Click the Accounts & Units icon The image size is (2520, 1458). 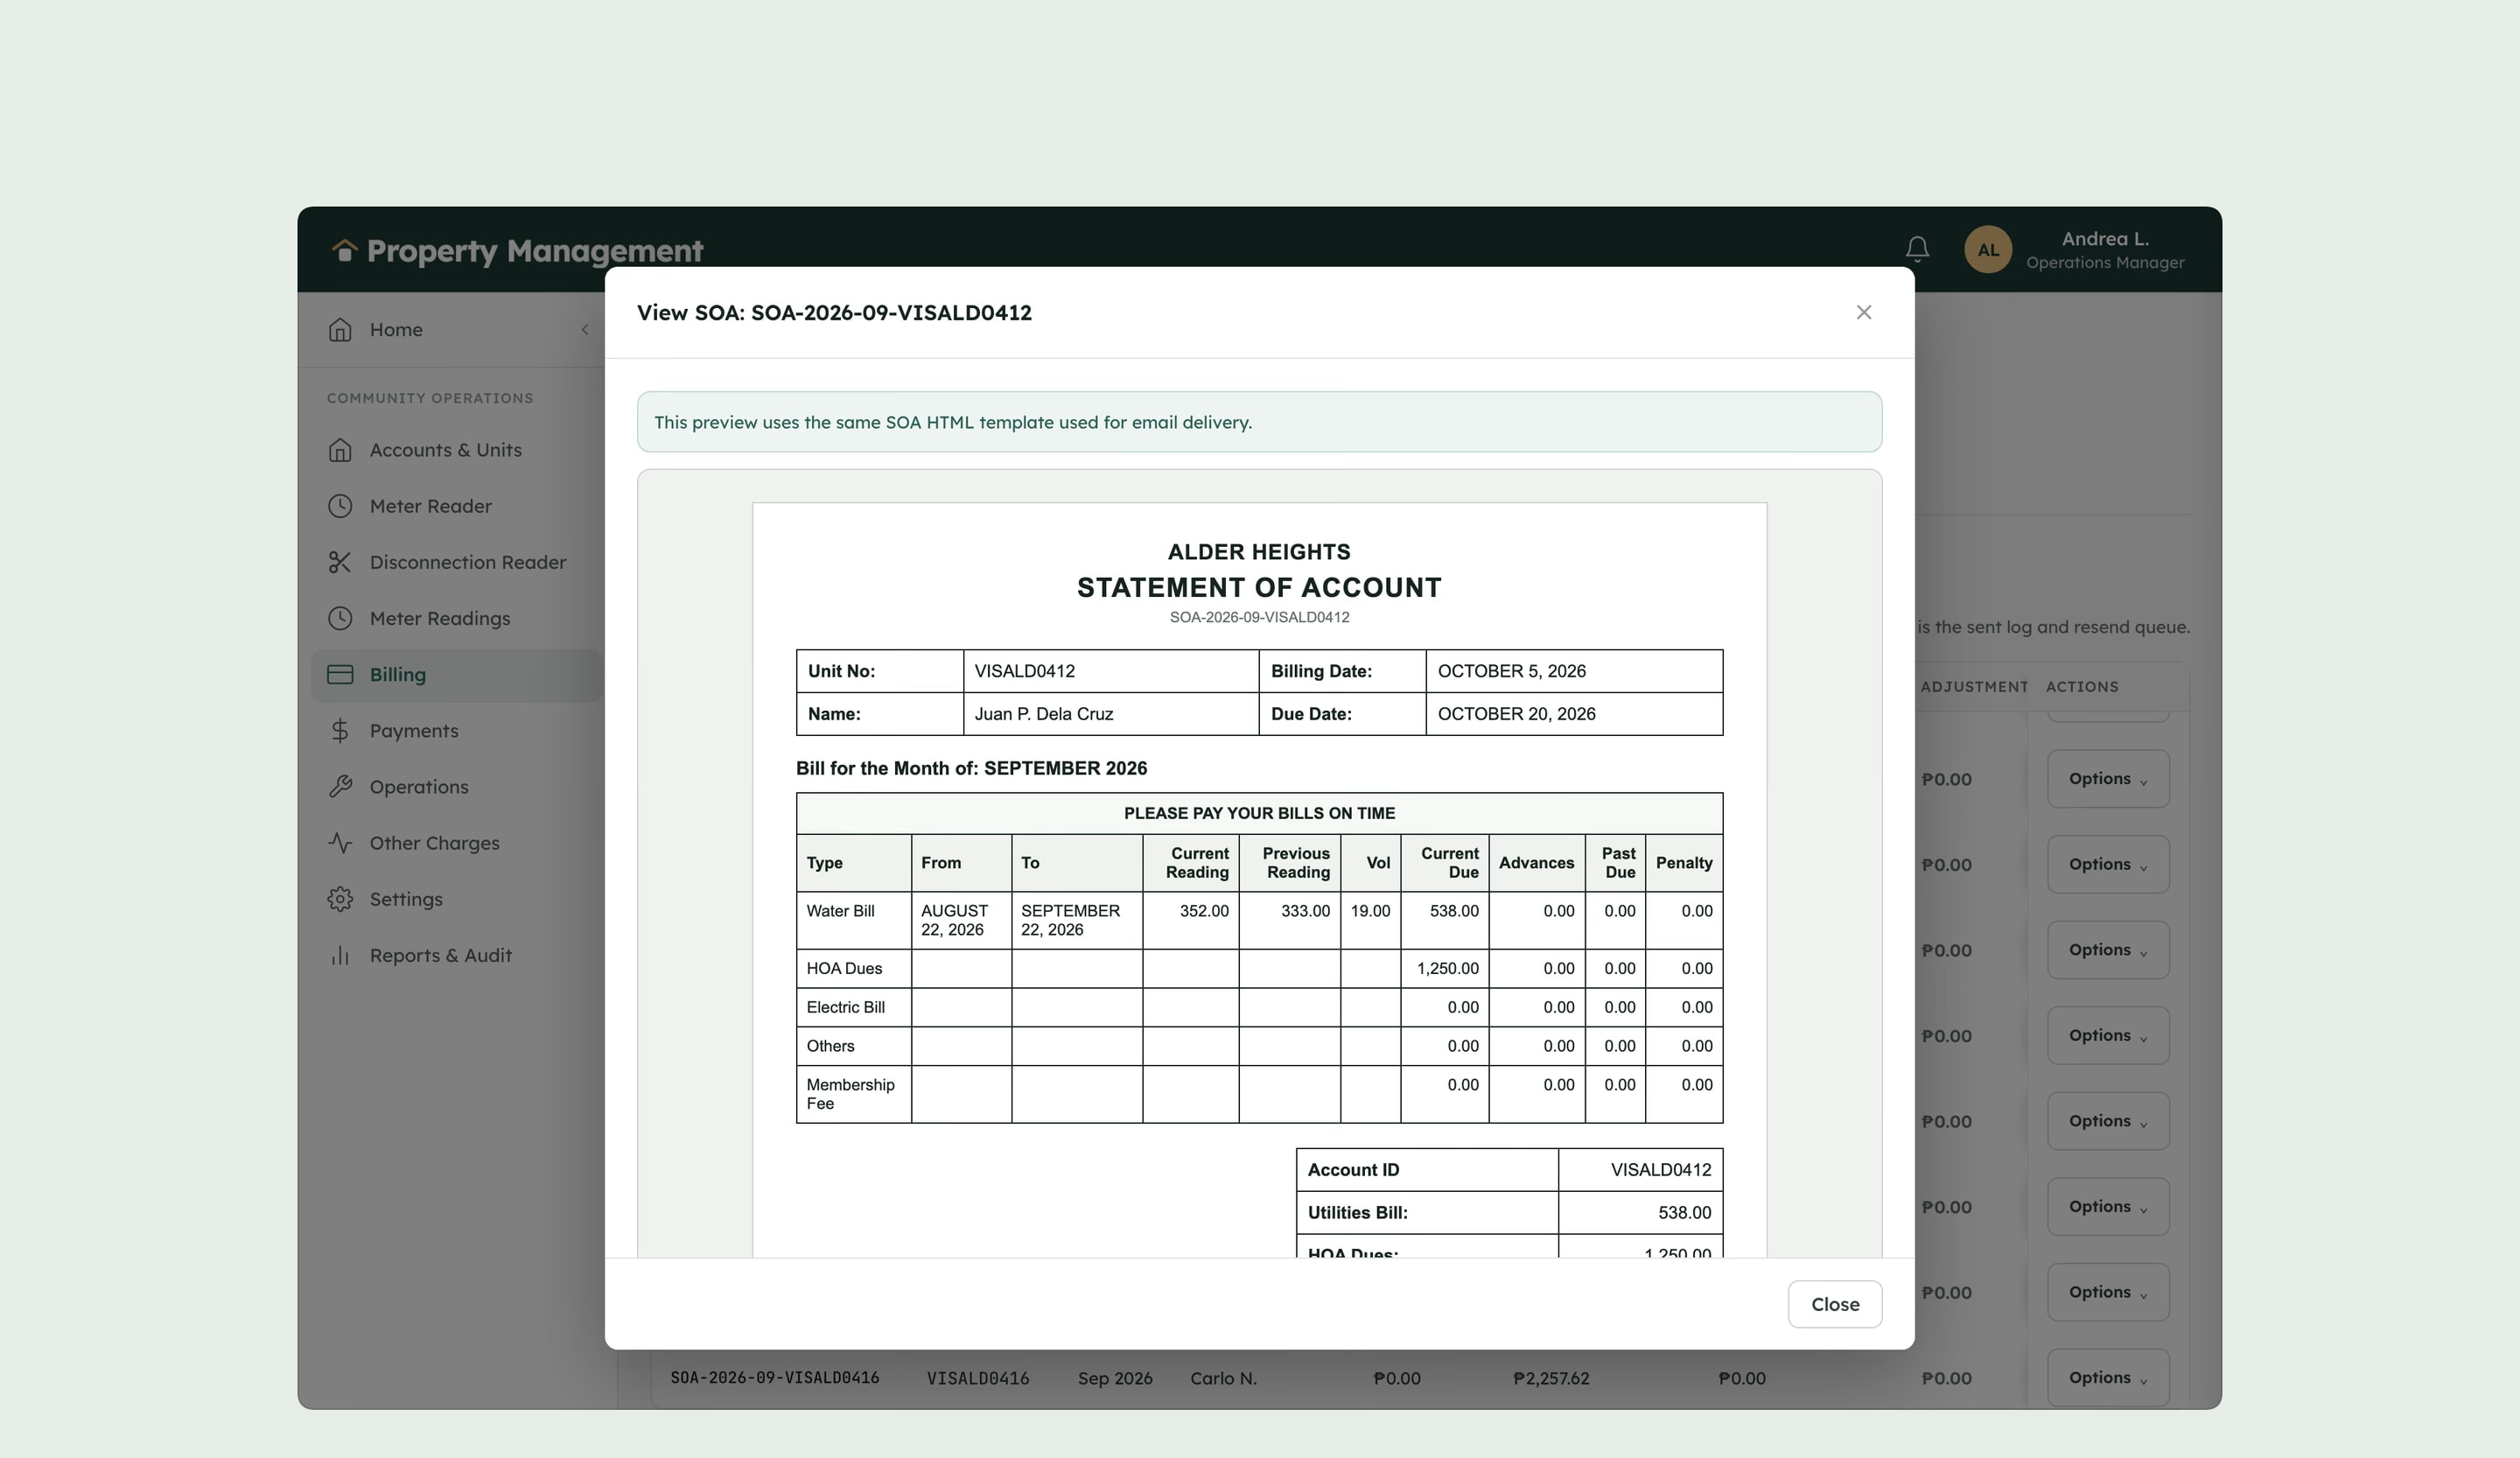[x=340, y=450]
